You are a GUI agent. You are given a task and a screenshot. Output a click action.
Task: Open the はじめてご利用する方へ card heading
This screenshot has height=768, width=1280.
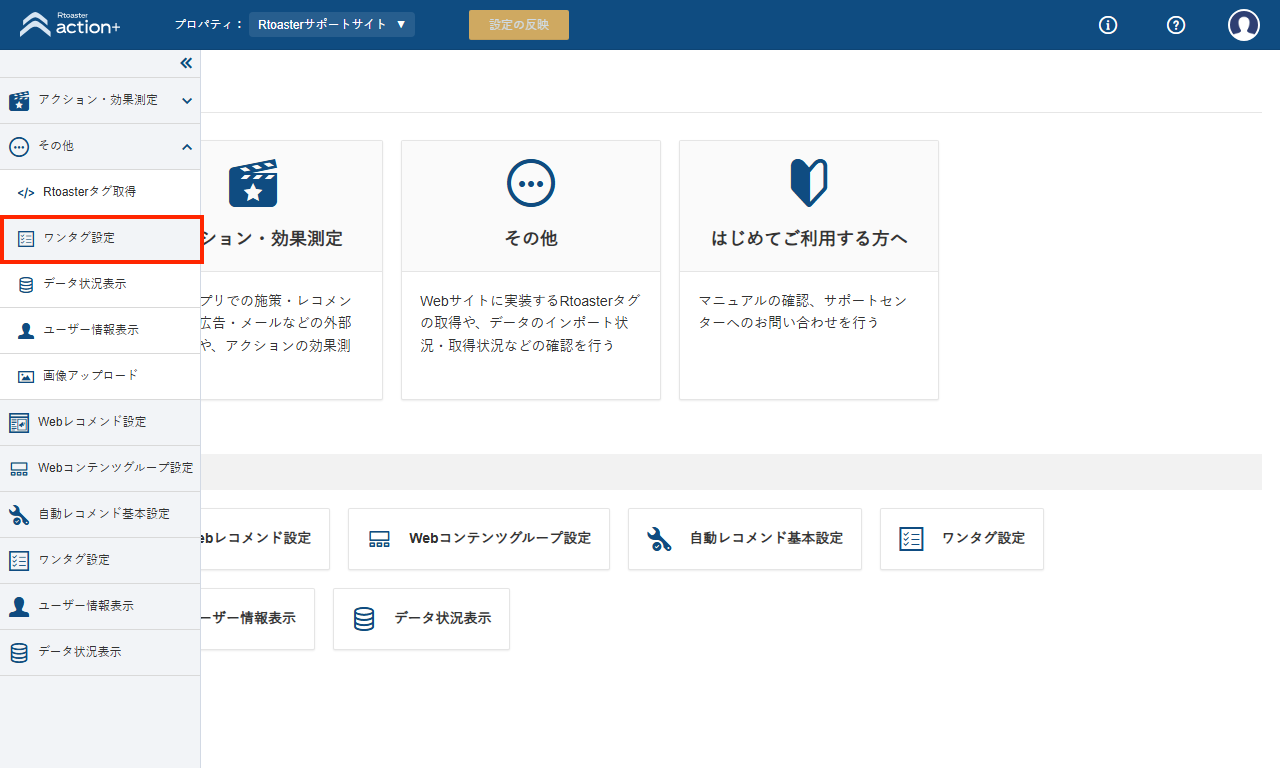click(x=809, y=239)
